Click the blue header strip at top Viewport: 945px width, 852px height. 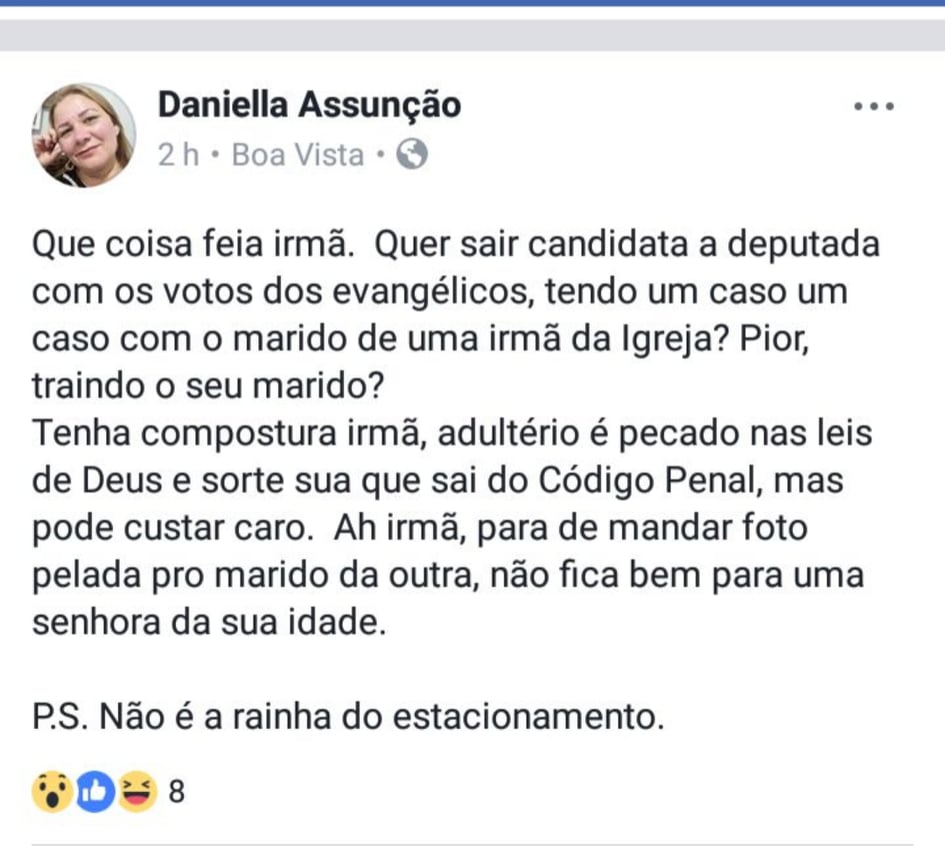(472, 4)
